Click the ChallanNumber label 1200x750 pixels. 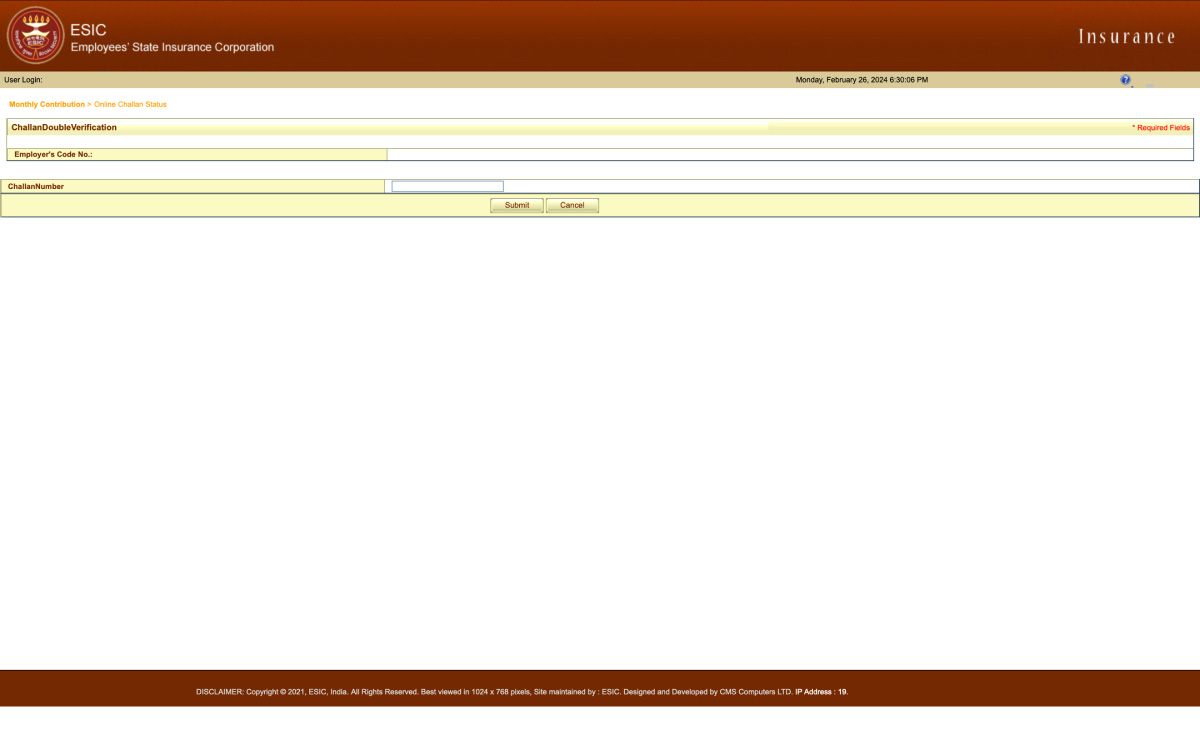[36, 187]
